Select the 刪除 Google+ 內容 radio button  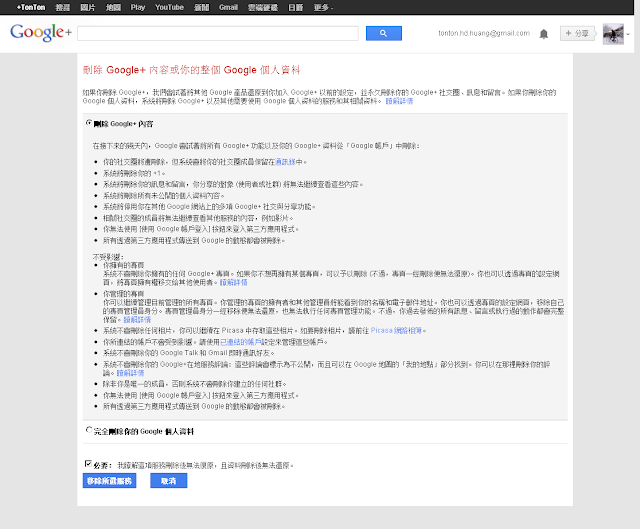click(x=89, y=122)
